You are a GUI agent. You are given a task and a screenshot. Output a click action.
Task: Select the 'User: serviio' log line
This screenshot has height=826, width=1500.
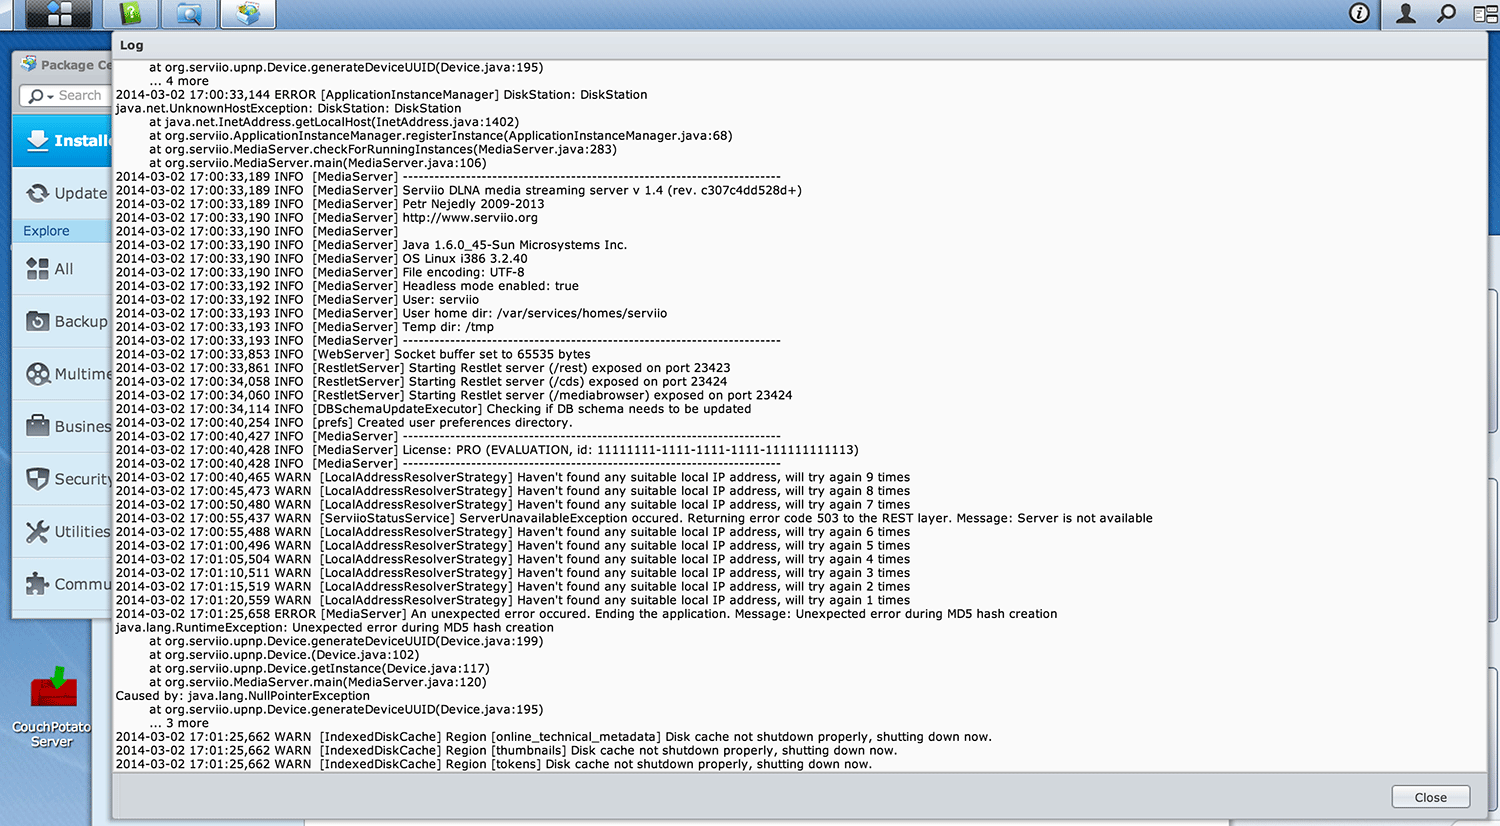297,300
